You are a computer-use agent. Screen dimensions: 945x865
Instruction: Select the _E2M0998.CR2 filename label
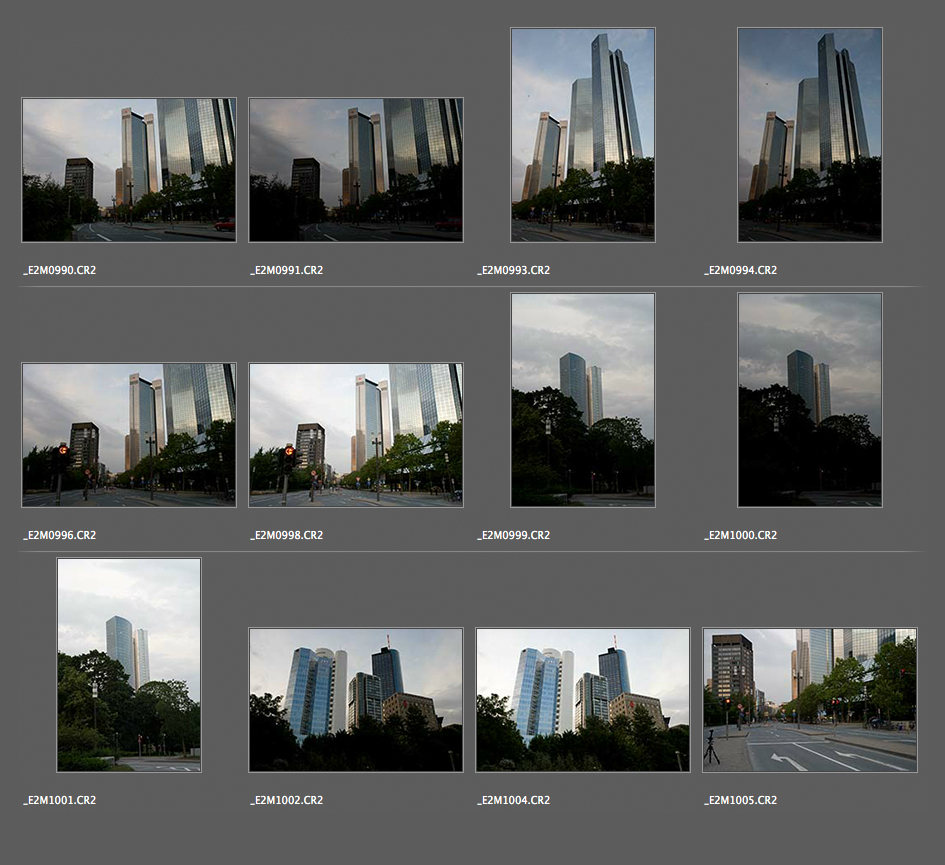coord(287,535)
